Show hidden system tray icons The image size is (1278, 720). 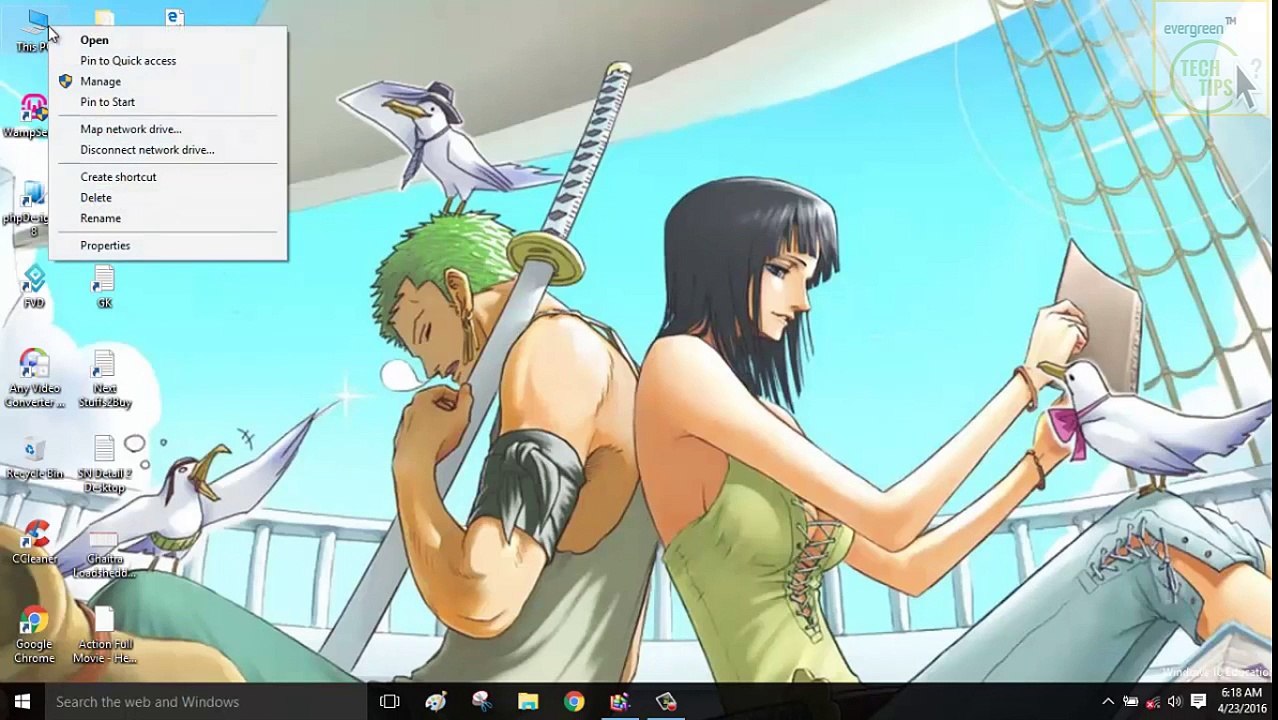(1108, 702)
